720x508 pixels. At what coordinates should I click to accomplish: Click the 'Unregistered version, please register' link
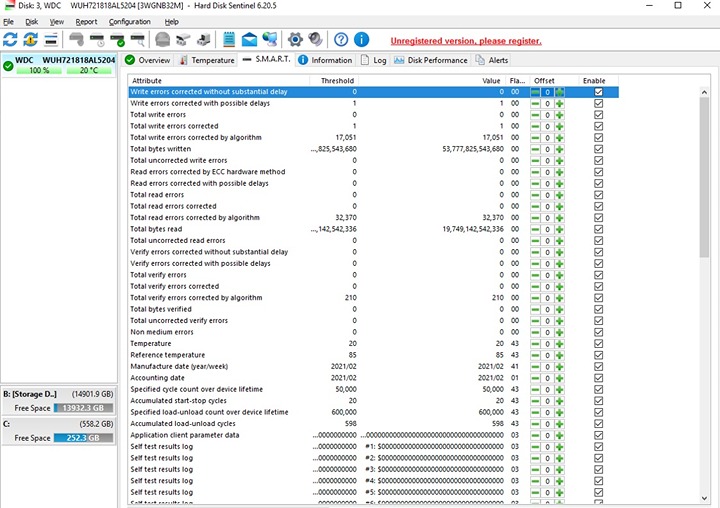(x=466, y=41)
